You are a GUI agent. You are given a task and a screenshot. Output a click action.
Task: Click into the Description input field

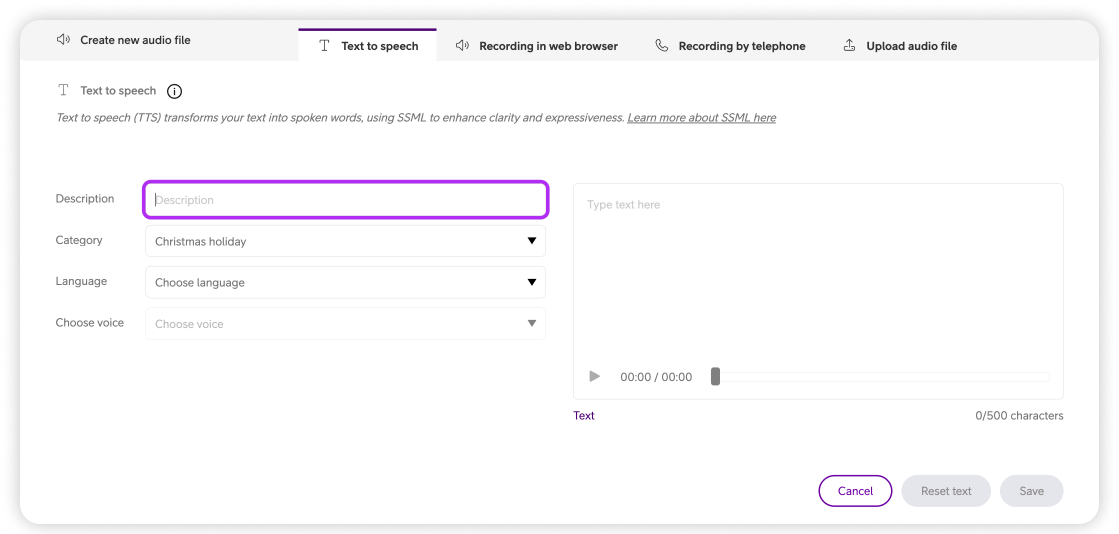(x=345, y=200)
